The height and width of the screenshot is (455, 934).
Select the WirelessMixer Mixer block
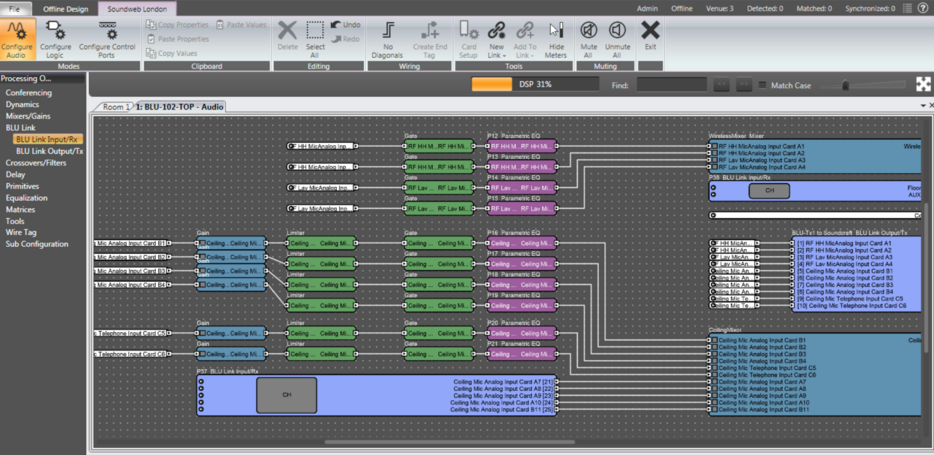(816, 156)
